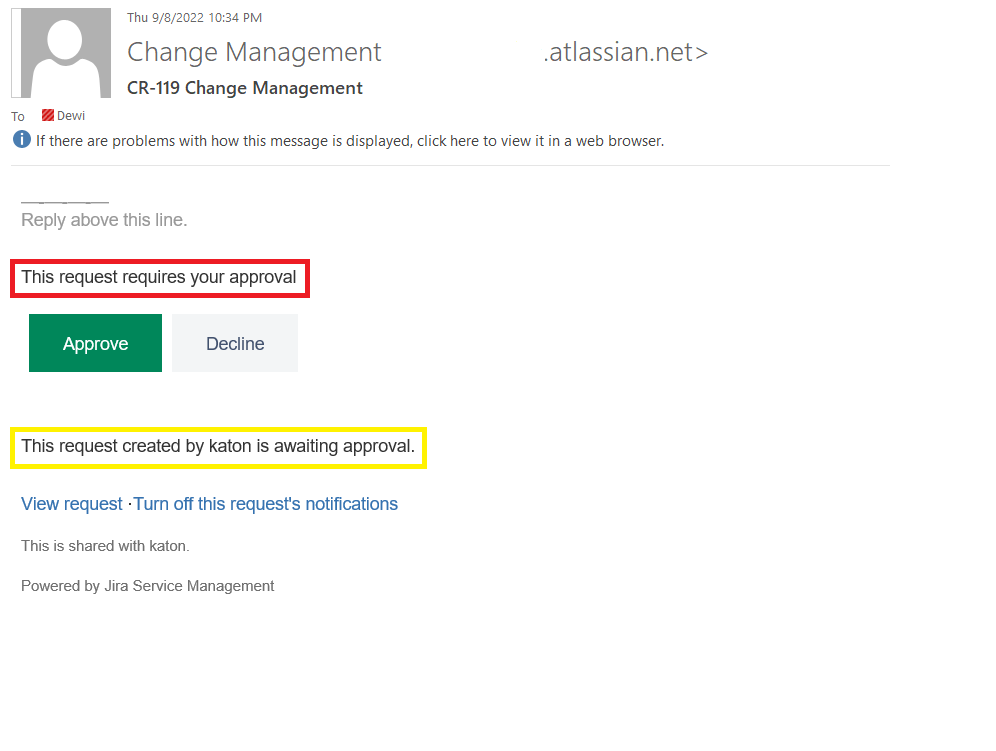Open the View request link
Image resolution: width=996 pixels, height=751 pixels.
coord(72,504)
